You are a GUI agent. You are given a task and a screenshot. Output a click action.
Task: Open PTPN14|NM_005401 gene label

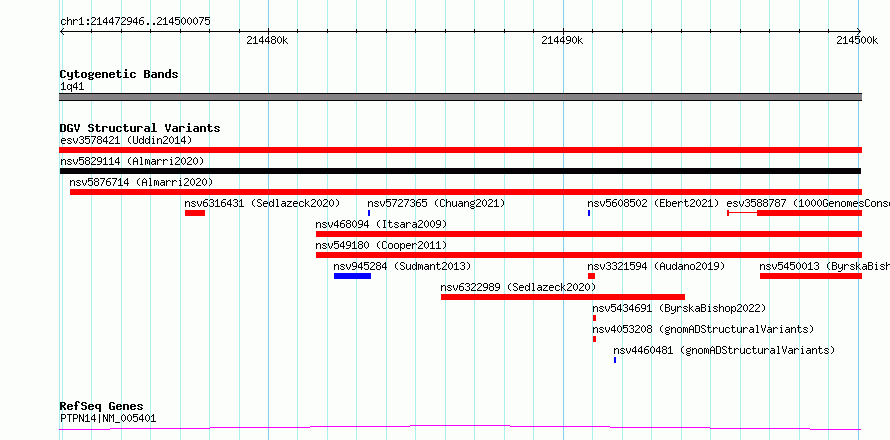point(108,419)
